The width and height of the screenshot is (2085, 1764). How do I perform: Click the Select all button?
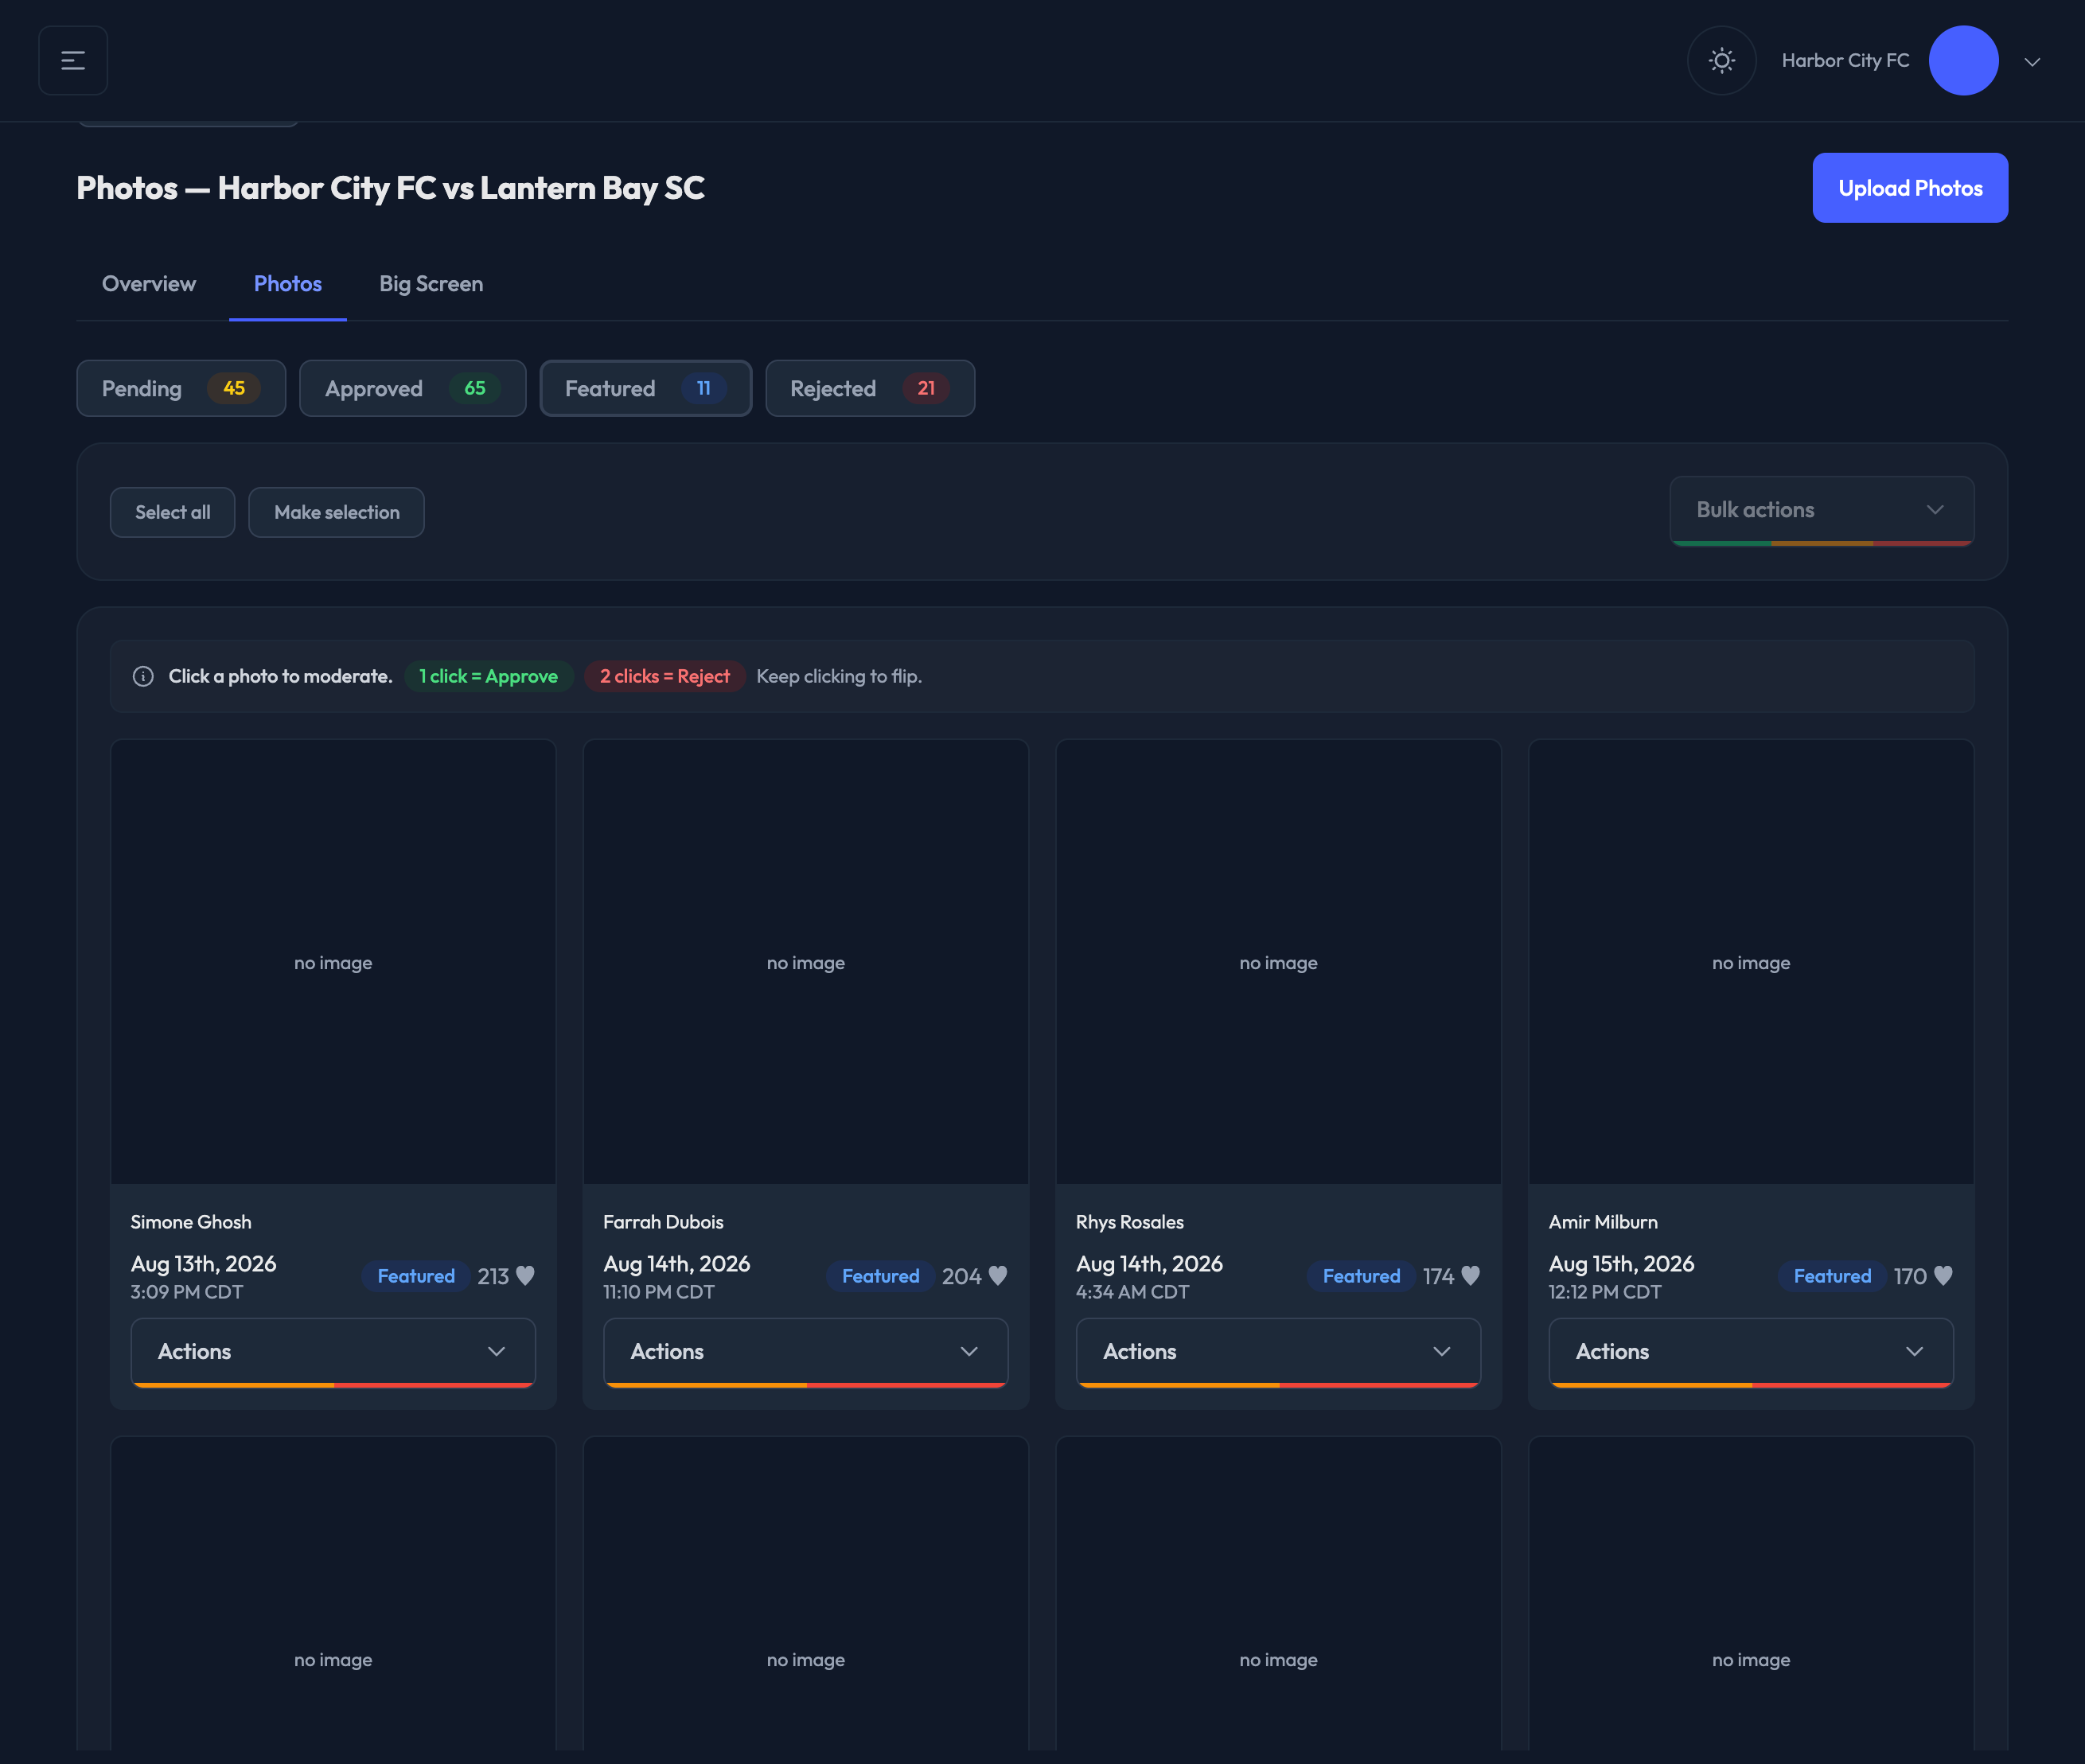point(173,512)
